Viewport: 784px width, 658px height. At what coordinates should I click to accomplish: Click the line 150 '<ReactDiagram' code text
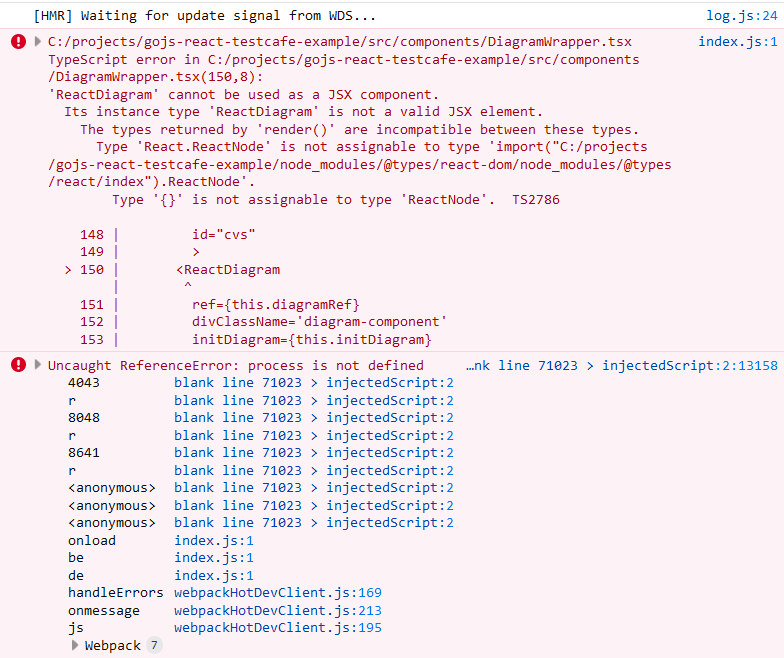228,270
